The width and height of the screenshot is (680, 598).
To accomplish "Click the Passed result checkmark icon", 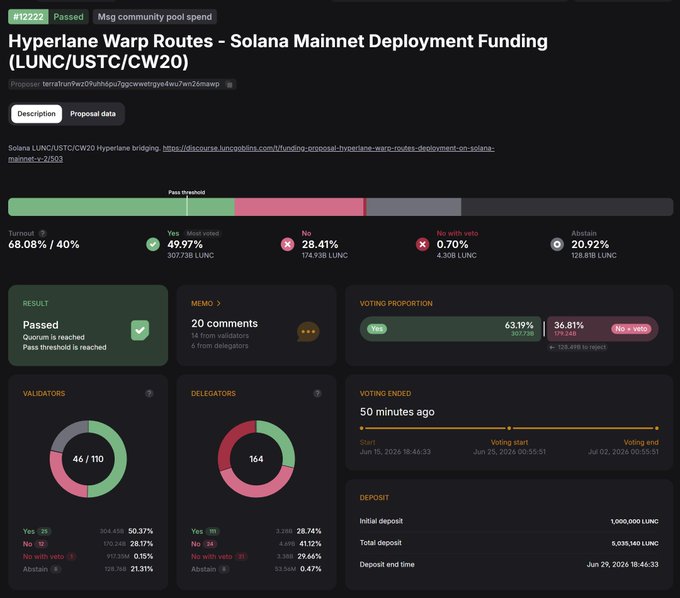I will [140, 330].
